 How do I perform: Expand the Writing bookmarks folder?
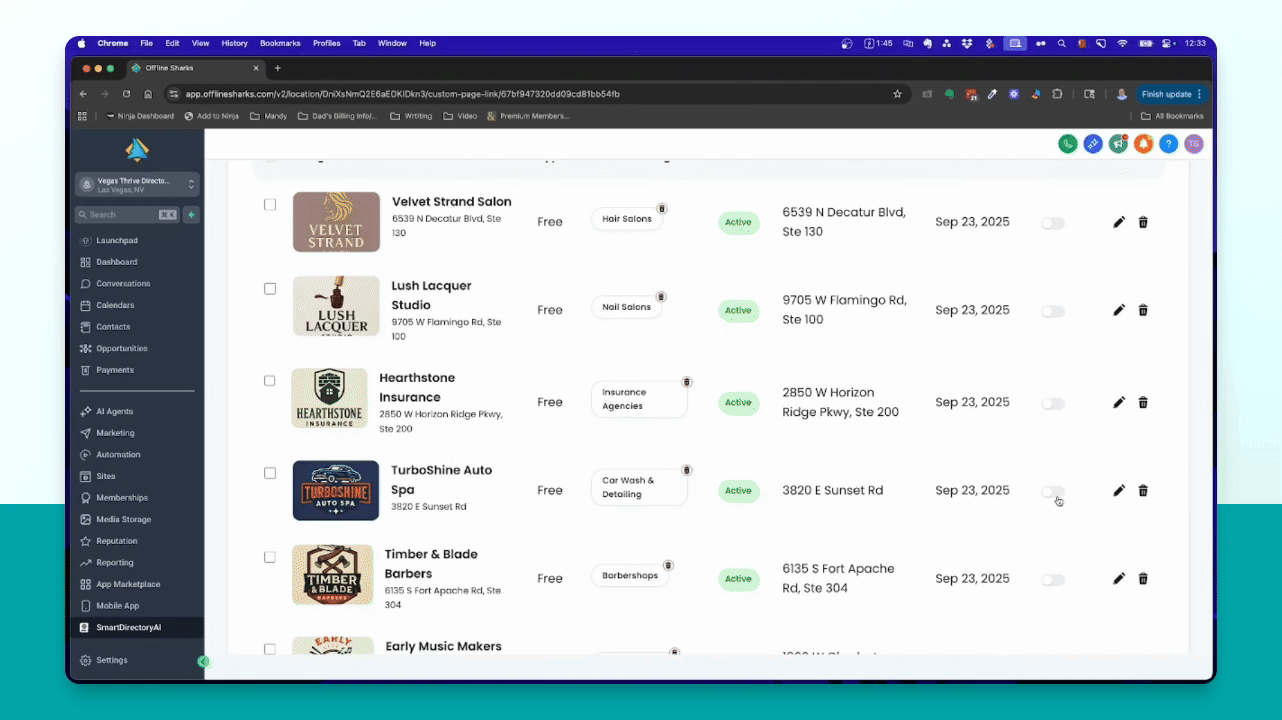coord(411,116)
